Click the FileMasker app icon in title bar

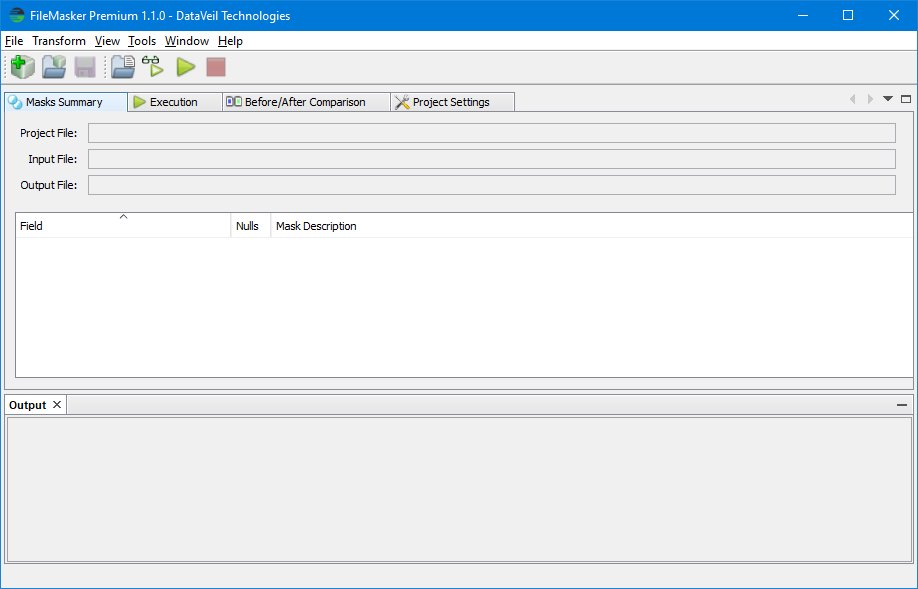click(17, 15)
